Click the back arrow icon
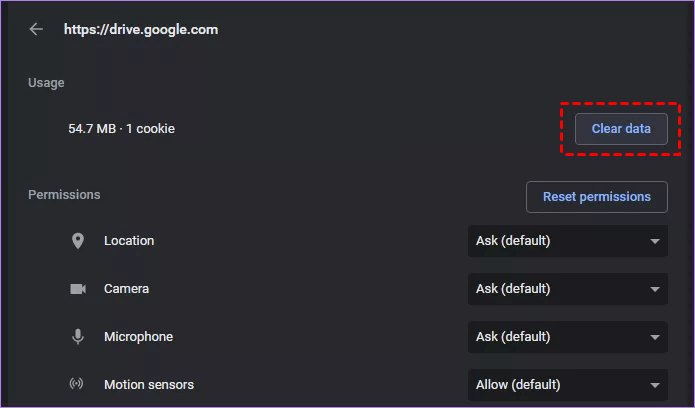This screenshot has height=408, width=695. pos(37,30)
